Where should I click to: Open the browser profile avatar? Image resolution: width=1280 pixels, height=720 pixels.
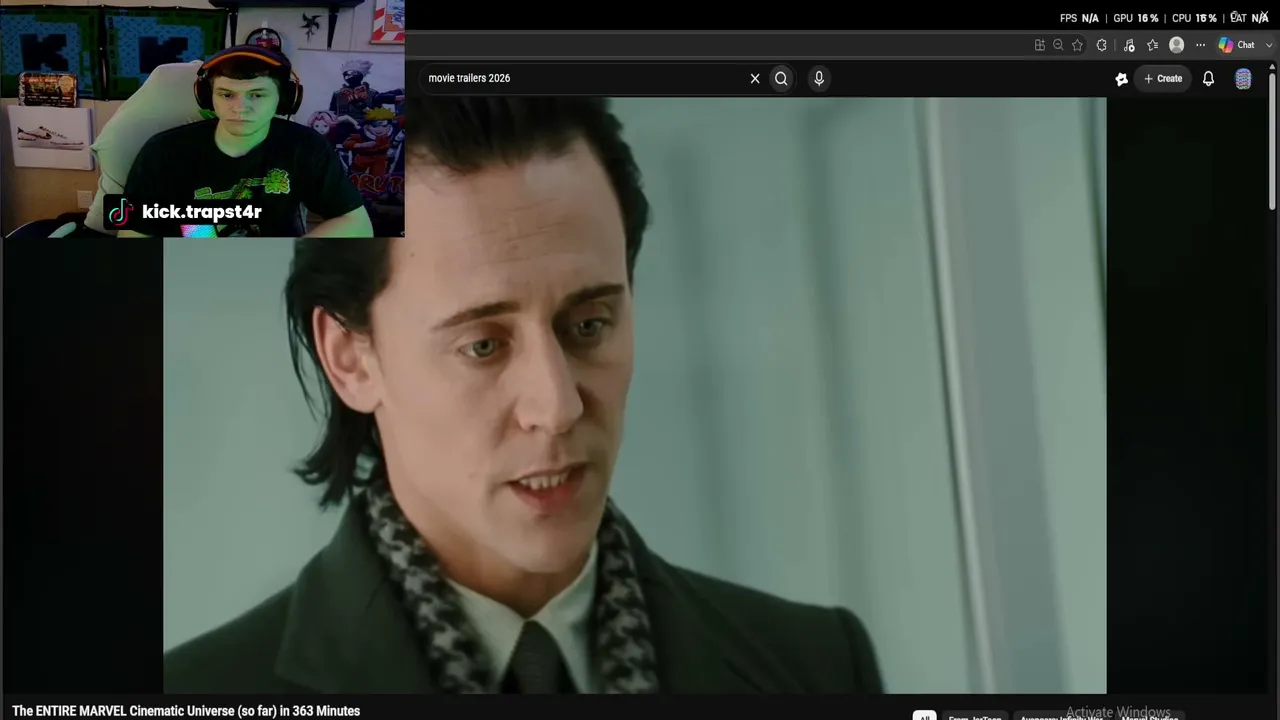pyautogui.click(x=1176, y=45)
